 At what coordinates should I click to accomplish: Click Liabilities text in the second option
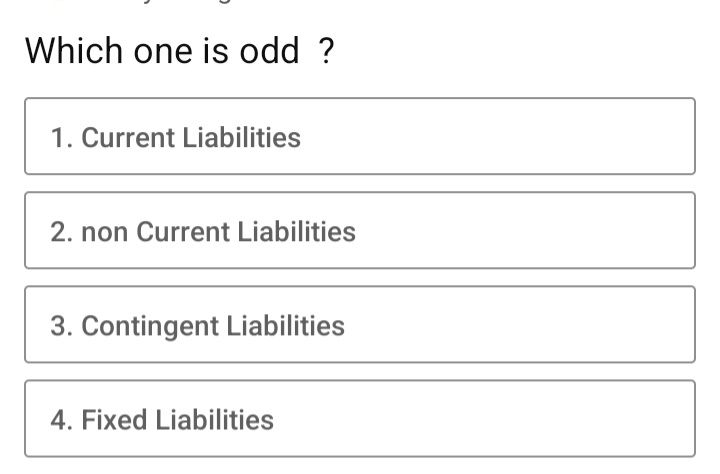point(297,231)
